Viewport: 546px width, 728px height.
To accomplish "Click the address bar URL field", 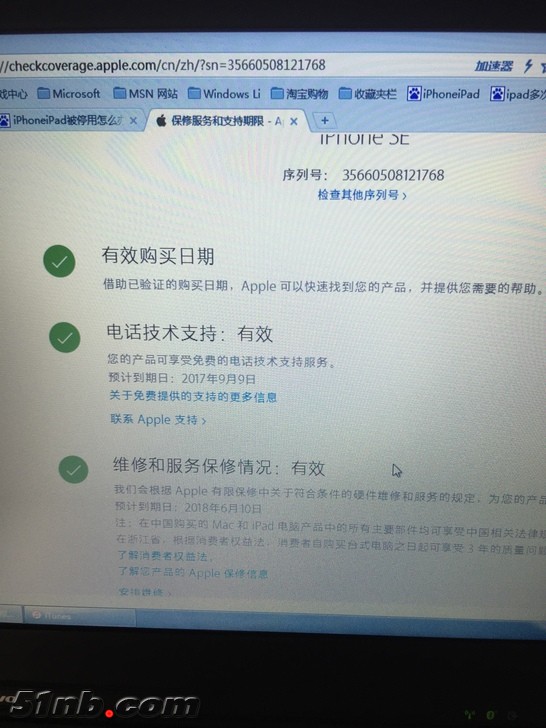I will [232, 65].
